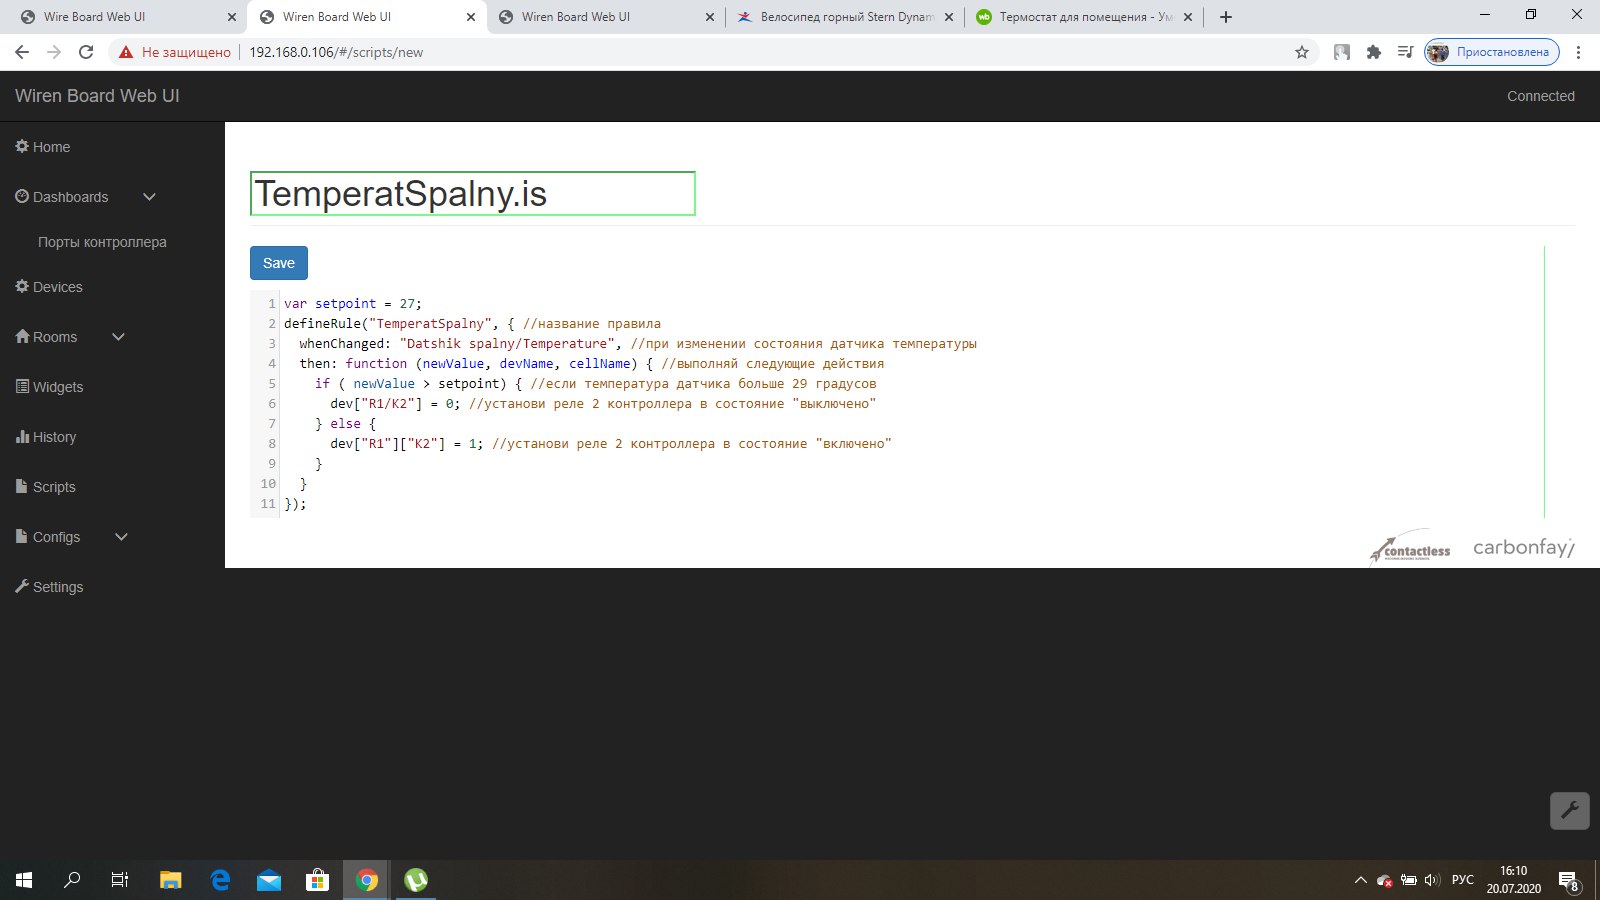The height and width of the screenshot is (900, 1600).
Task: Bookmark this page with star icon
Action: point(1302,52)
